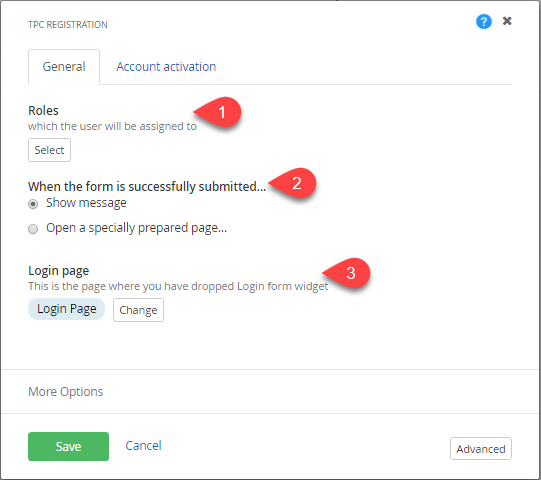The height and width of the screenshot is (480, 541).
Task: Click the red callout marker numbered 3
Action: coord(346,273)
